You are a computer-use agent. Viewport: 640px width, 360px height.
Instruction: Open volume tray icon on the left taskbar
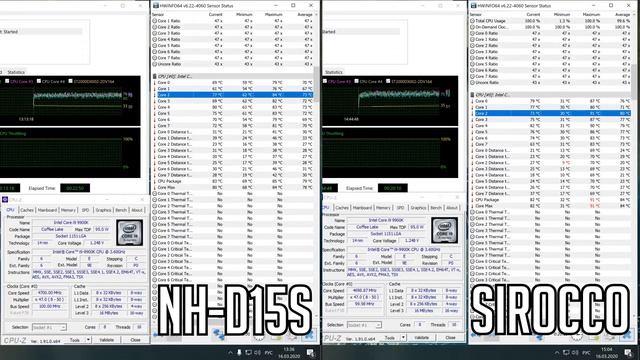(x=257, y=352)
